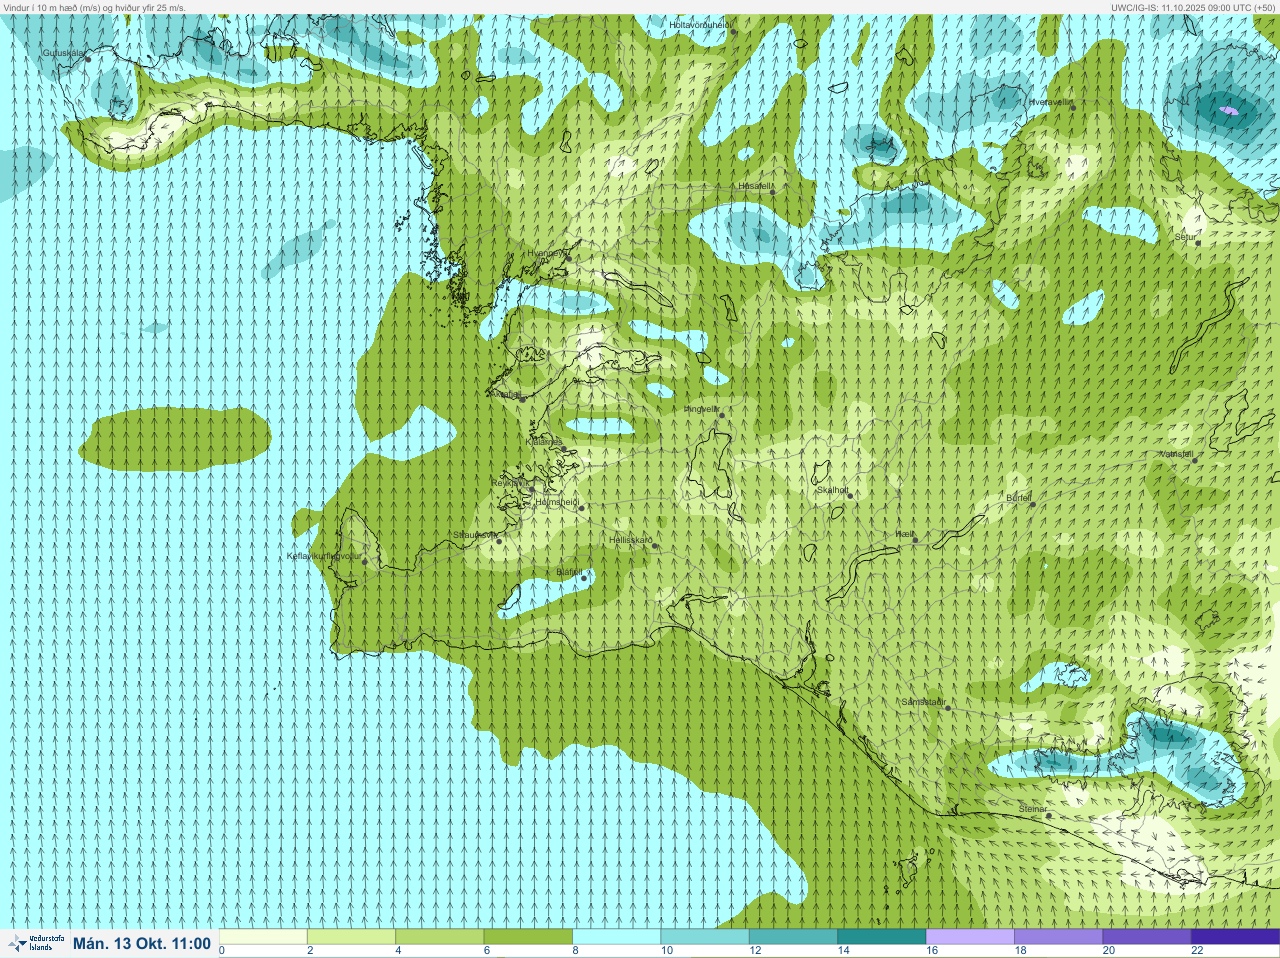Image resolution: width=1280 pixels, height=958 pixels.
Task: Click the Hólmsheiði station marker
Action: tap(581, 508)
